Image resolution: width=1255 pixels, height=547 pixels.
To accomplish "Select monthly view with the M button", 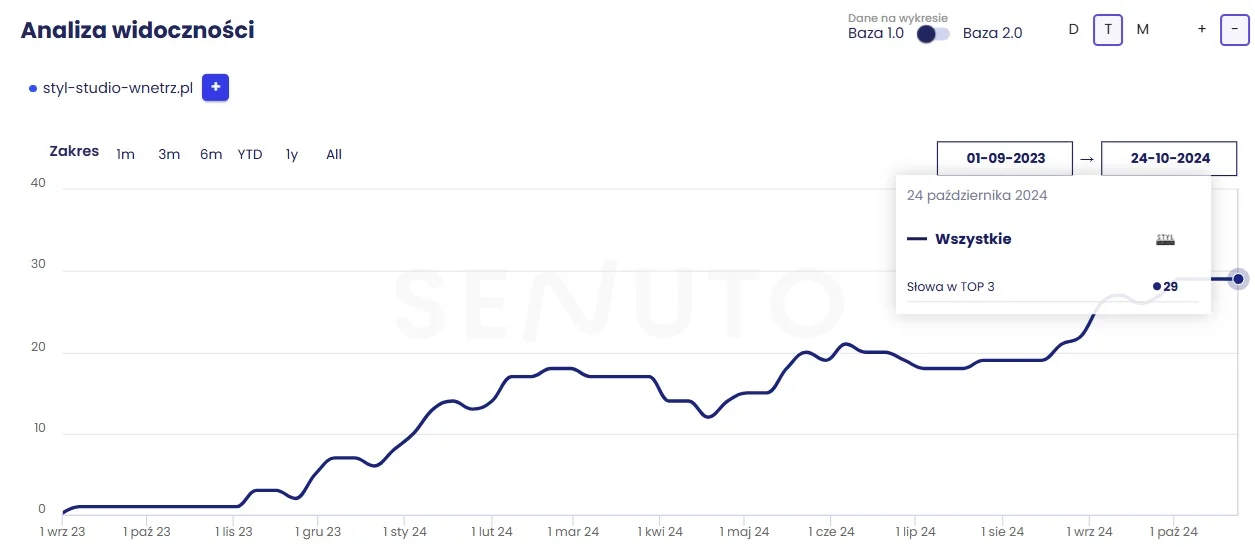I will [x=1142, y=29].
